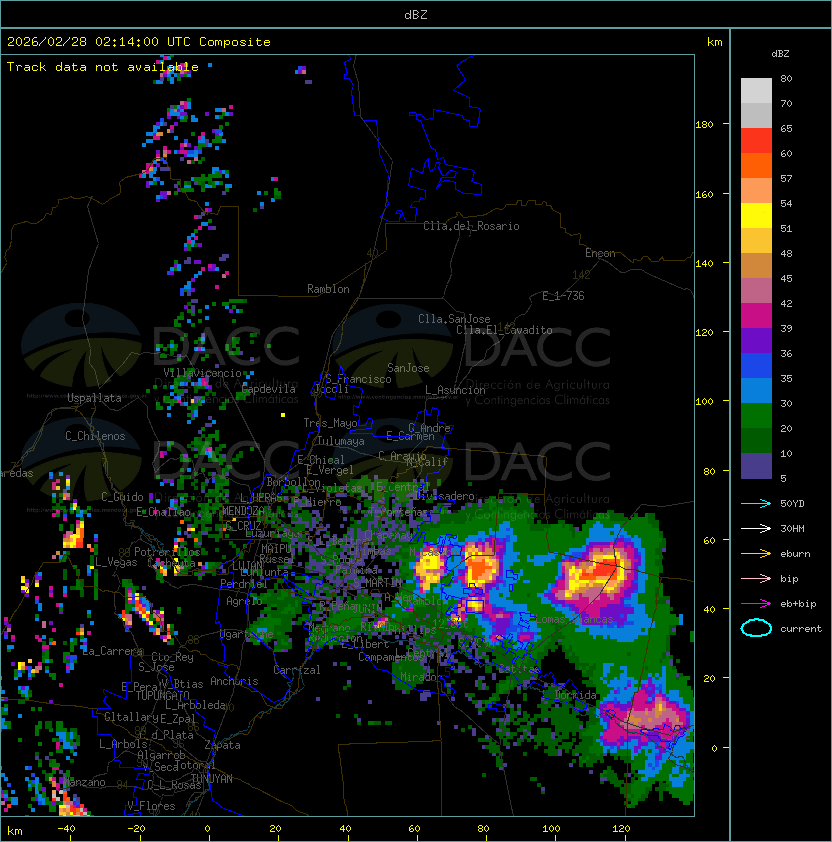Click the legend value '45'
The height and width of the screenshot is (842, 832).
tap(786, 278)
